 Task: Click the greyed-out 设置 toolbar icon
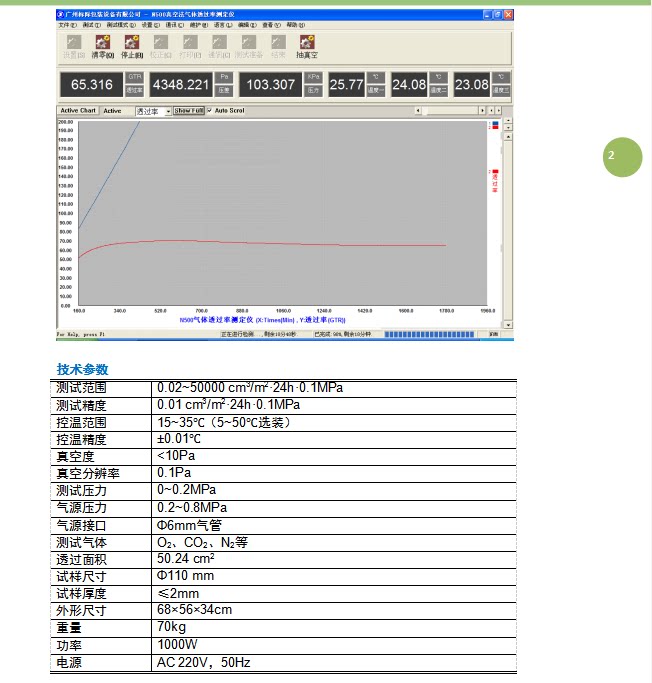click(74, 42)
